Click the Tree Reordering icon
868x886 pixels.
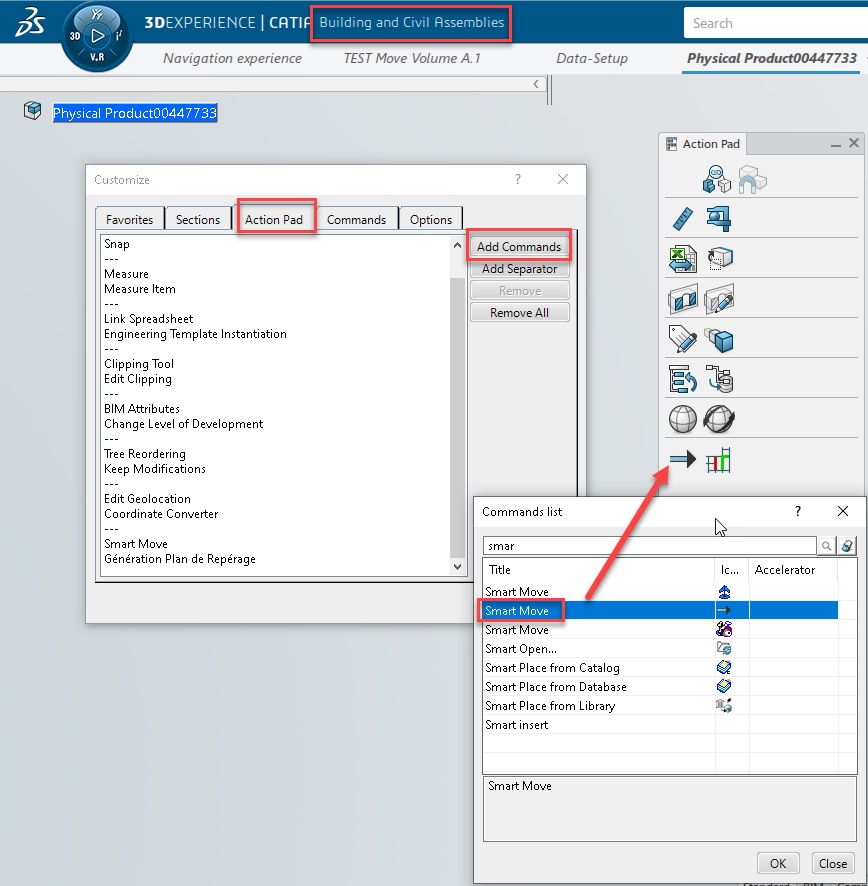(683, 379)
